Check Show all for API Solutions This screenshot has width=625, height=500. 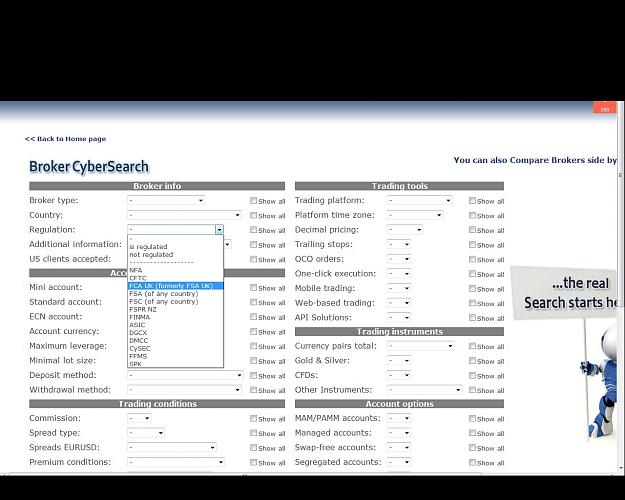(472, 317)
